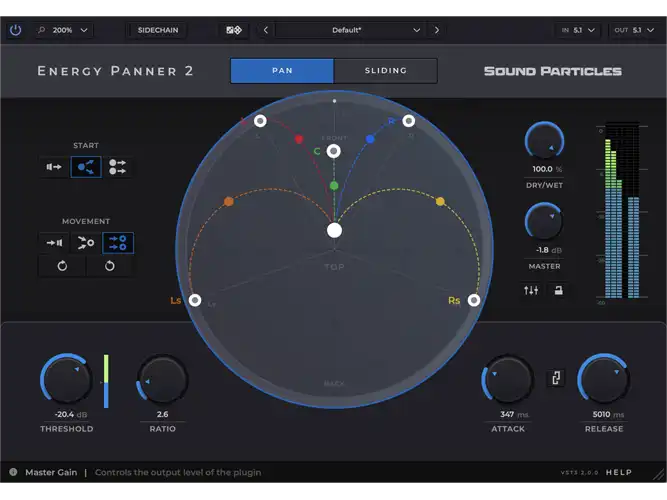Click the ATTACK knob
The image size is (667, 500).
click(507, 379)
